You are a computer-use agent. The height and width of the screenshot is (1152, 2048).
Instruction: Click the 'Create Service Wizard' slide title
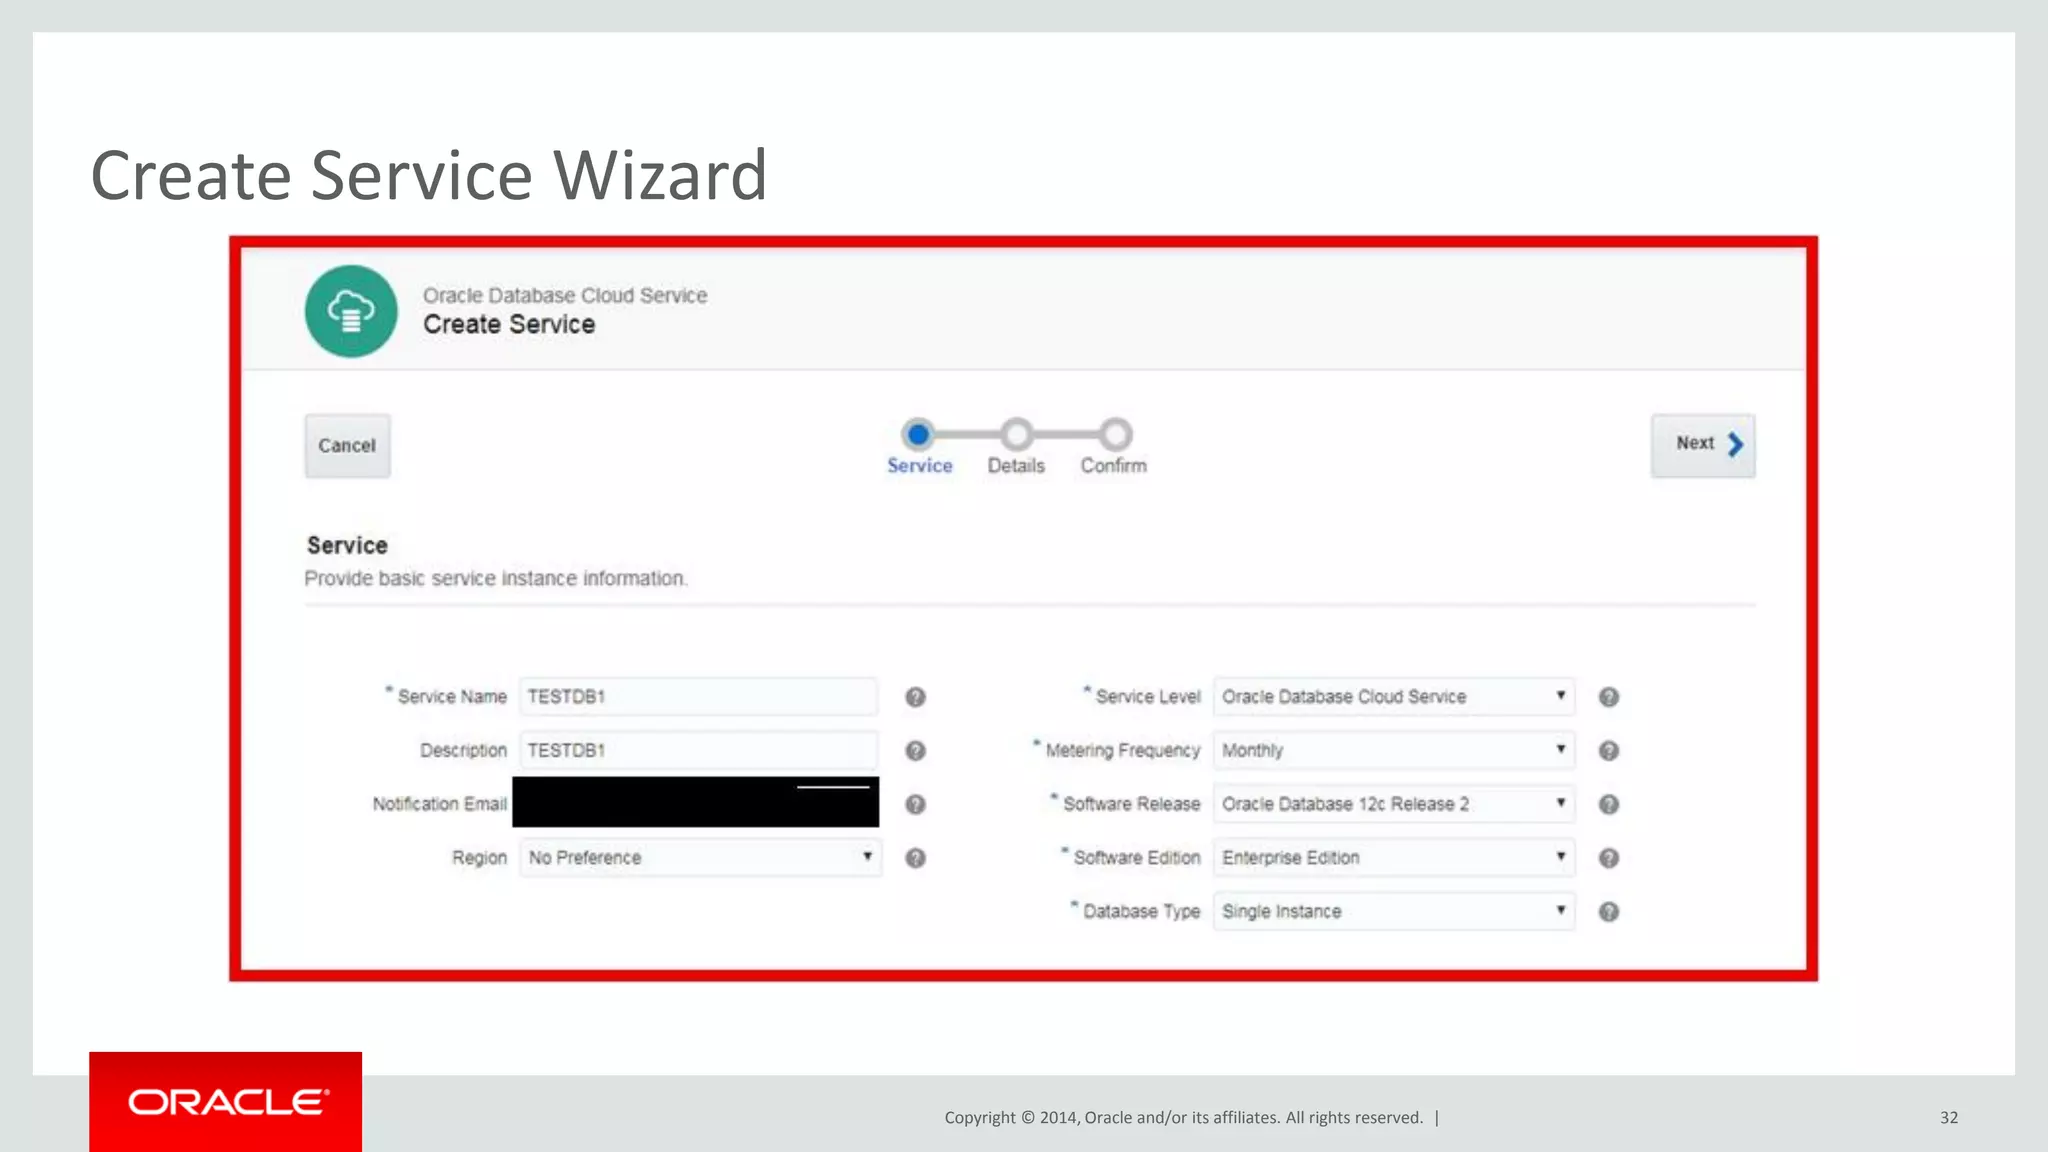coord(429,176)
